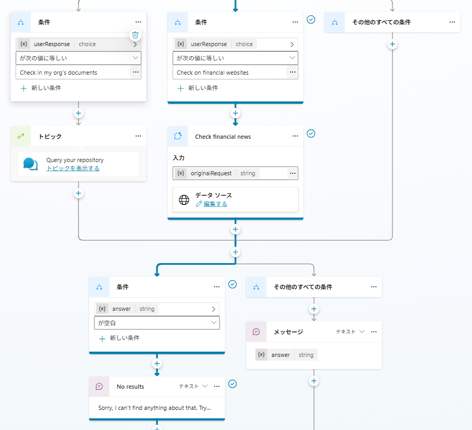This screenshot has width=472, height=430.
Task: Open operator dropdown in the org's documents condition
Action: (x=78, y=58)
